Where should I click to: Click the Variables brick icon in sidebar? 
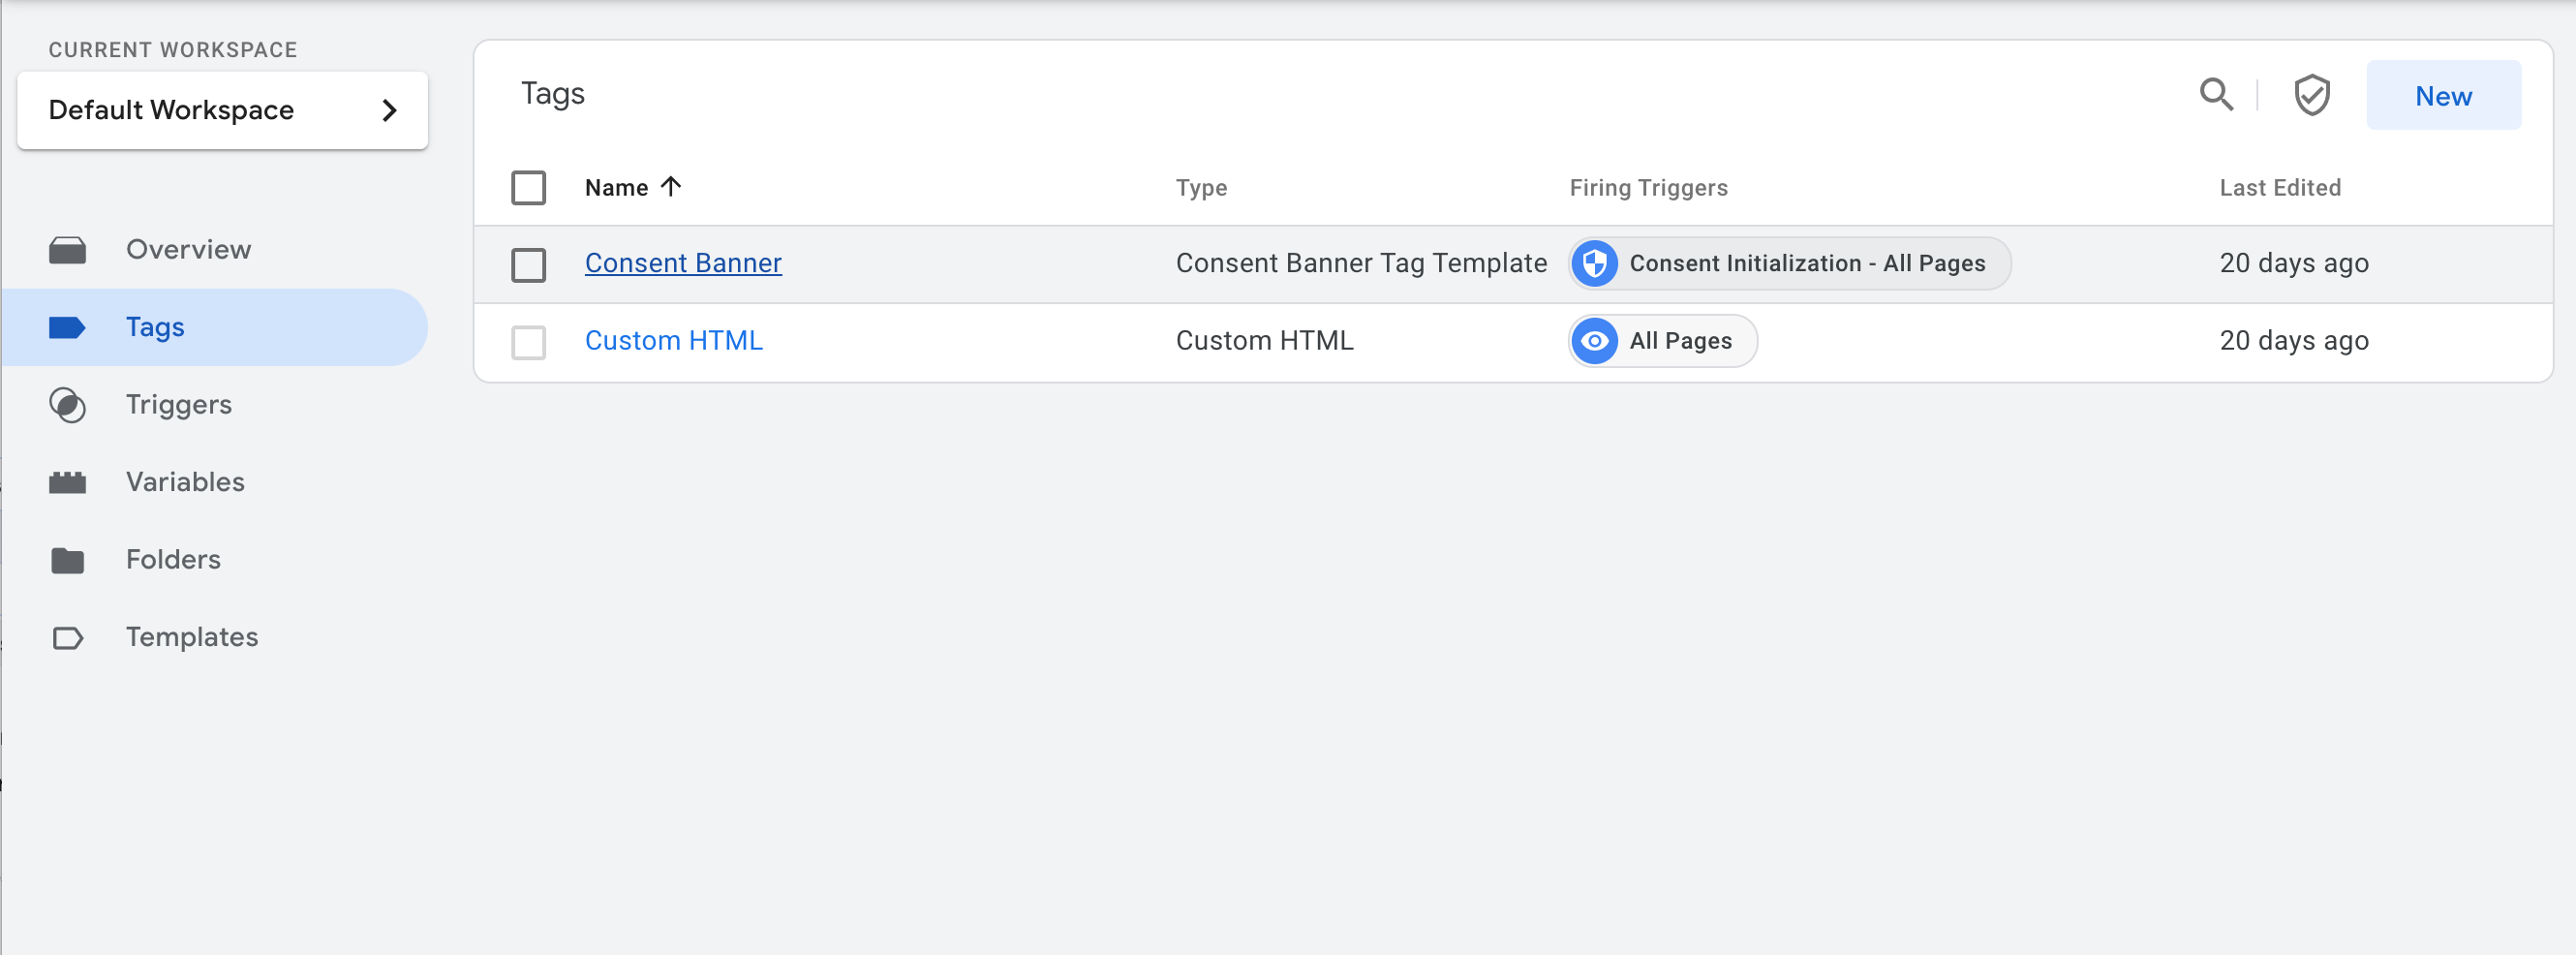tap(67, 483)
